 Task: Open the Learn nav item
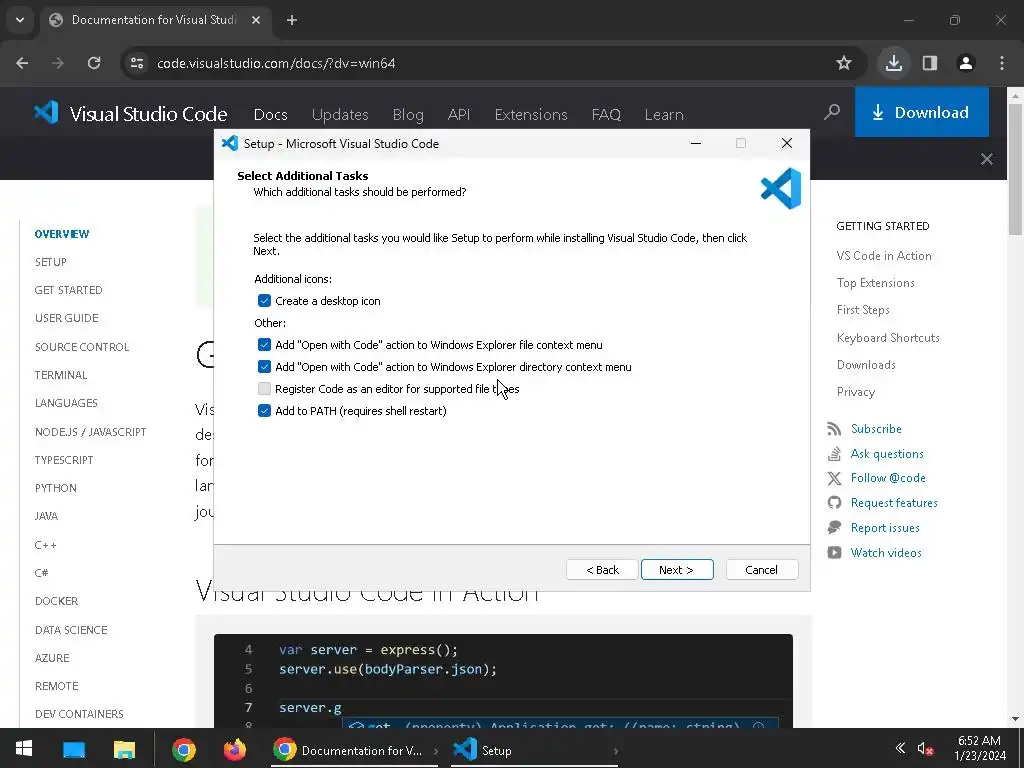click(664, 114)
